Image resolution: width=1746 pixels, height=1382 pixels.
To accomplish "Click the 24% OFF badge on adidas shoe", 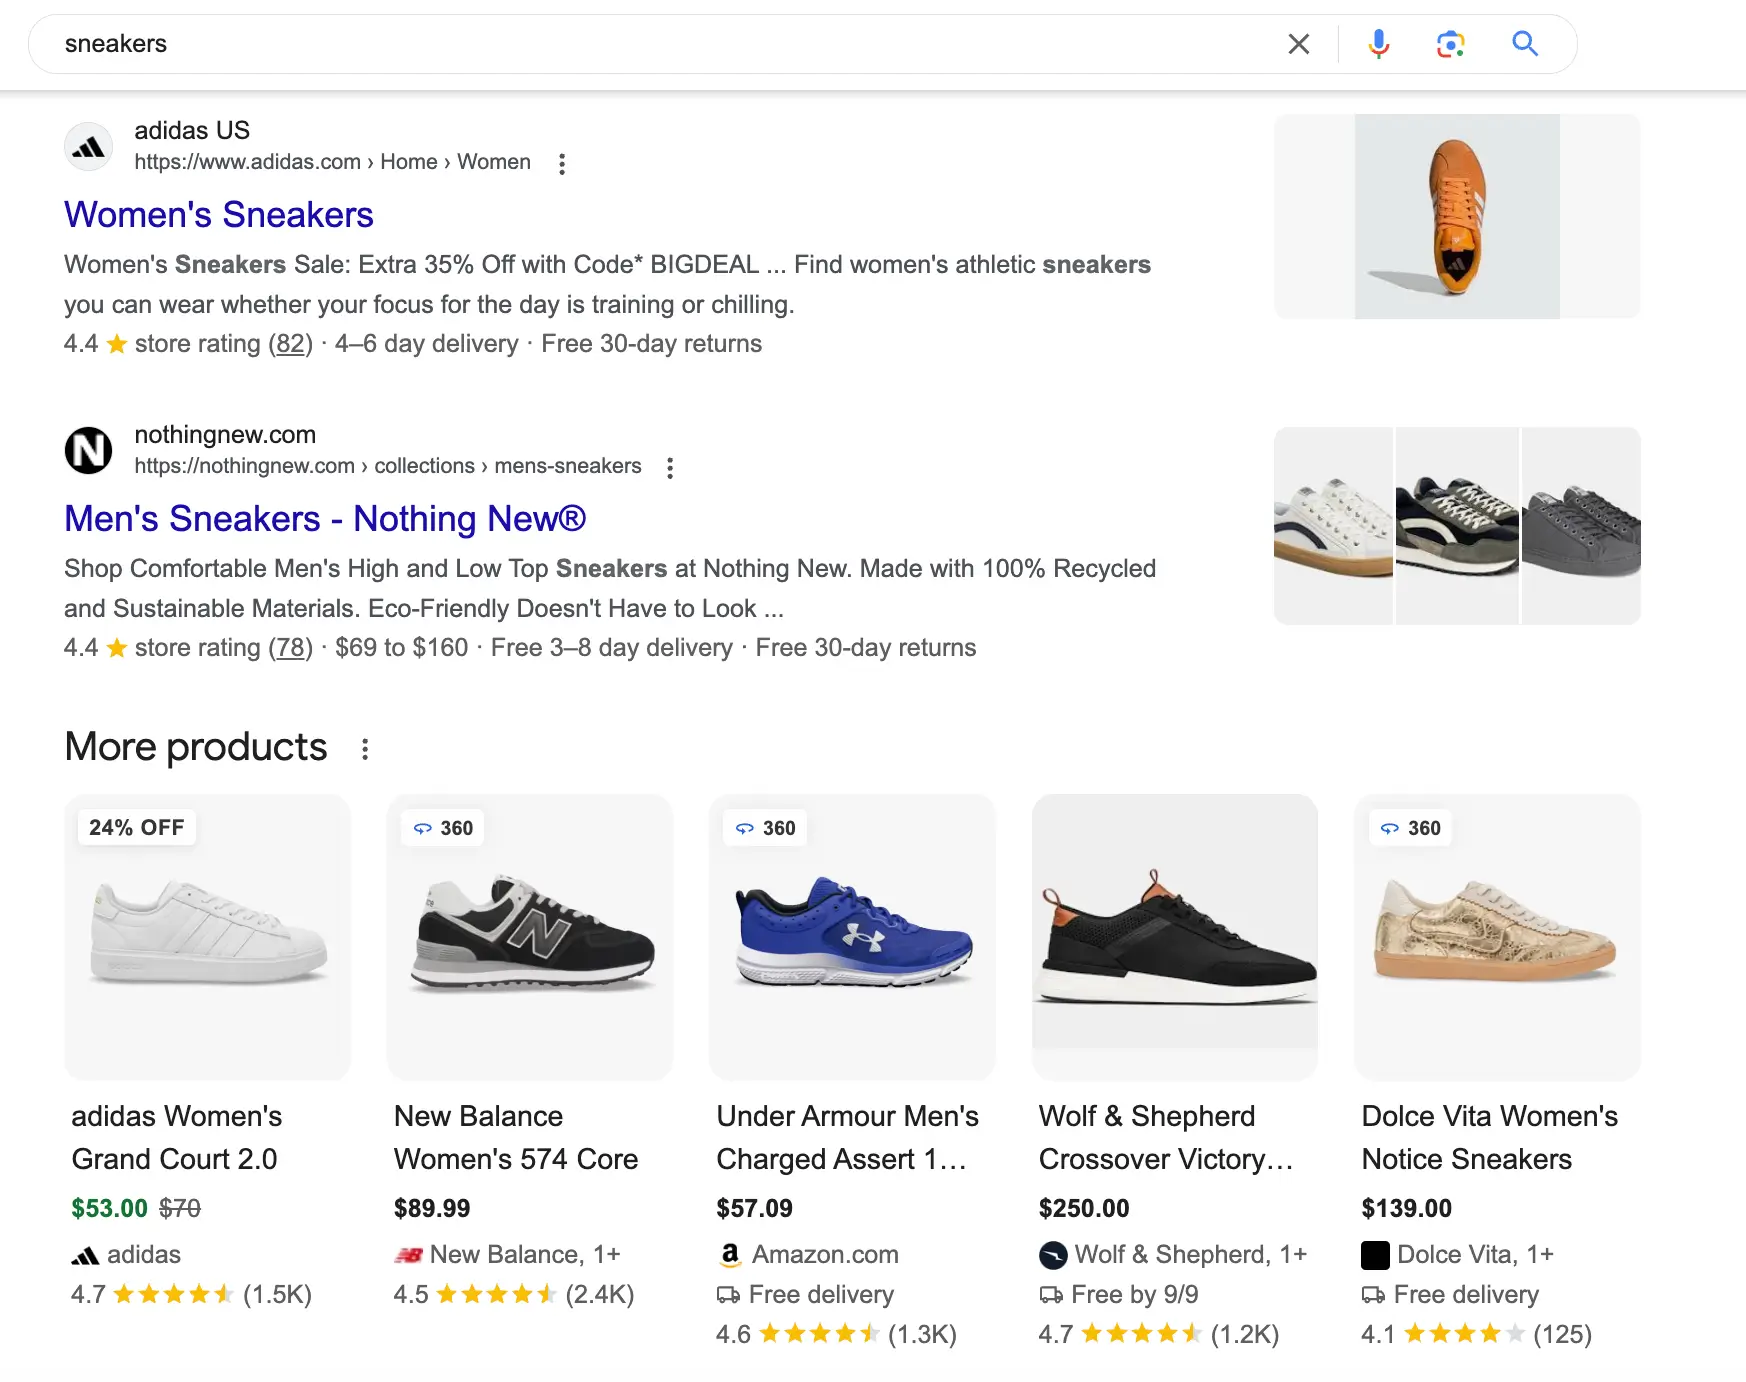I will 137,828.
